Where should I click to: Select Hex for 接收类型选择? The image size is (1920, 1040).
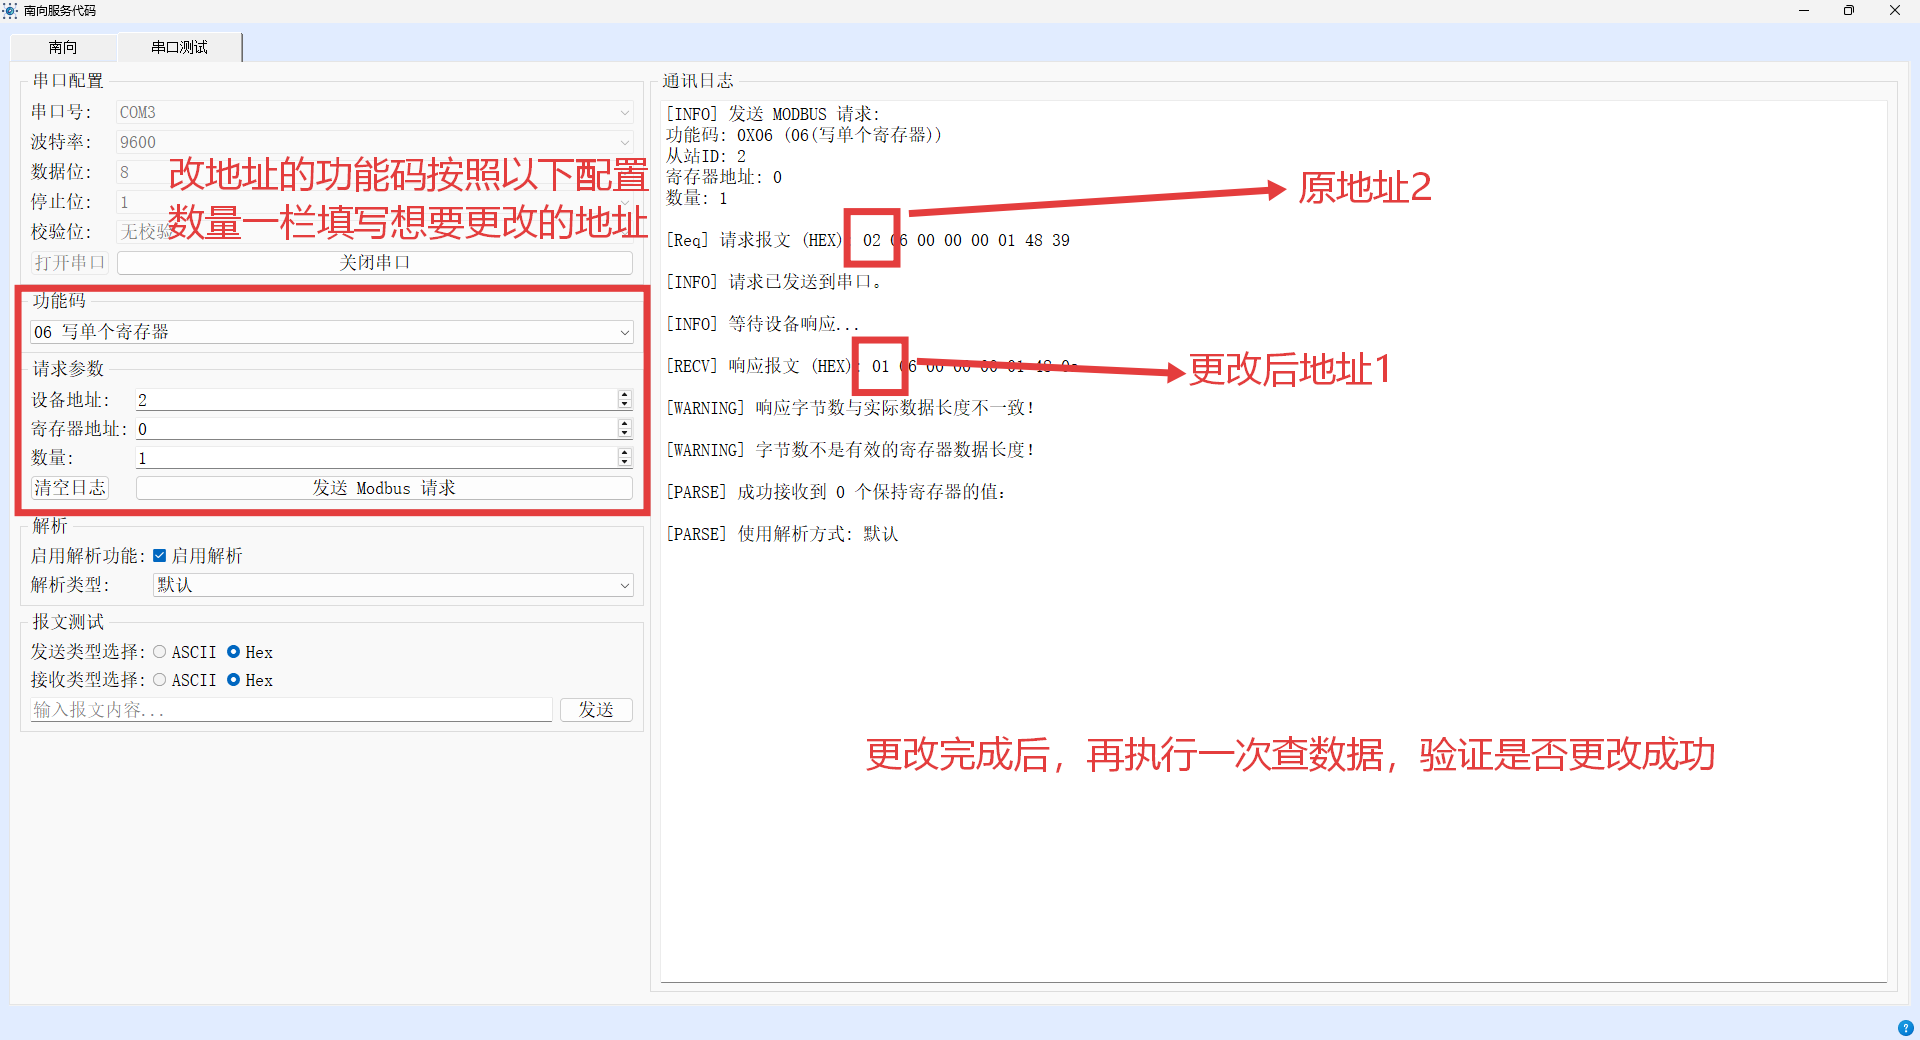[x=234, y=680]
